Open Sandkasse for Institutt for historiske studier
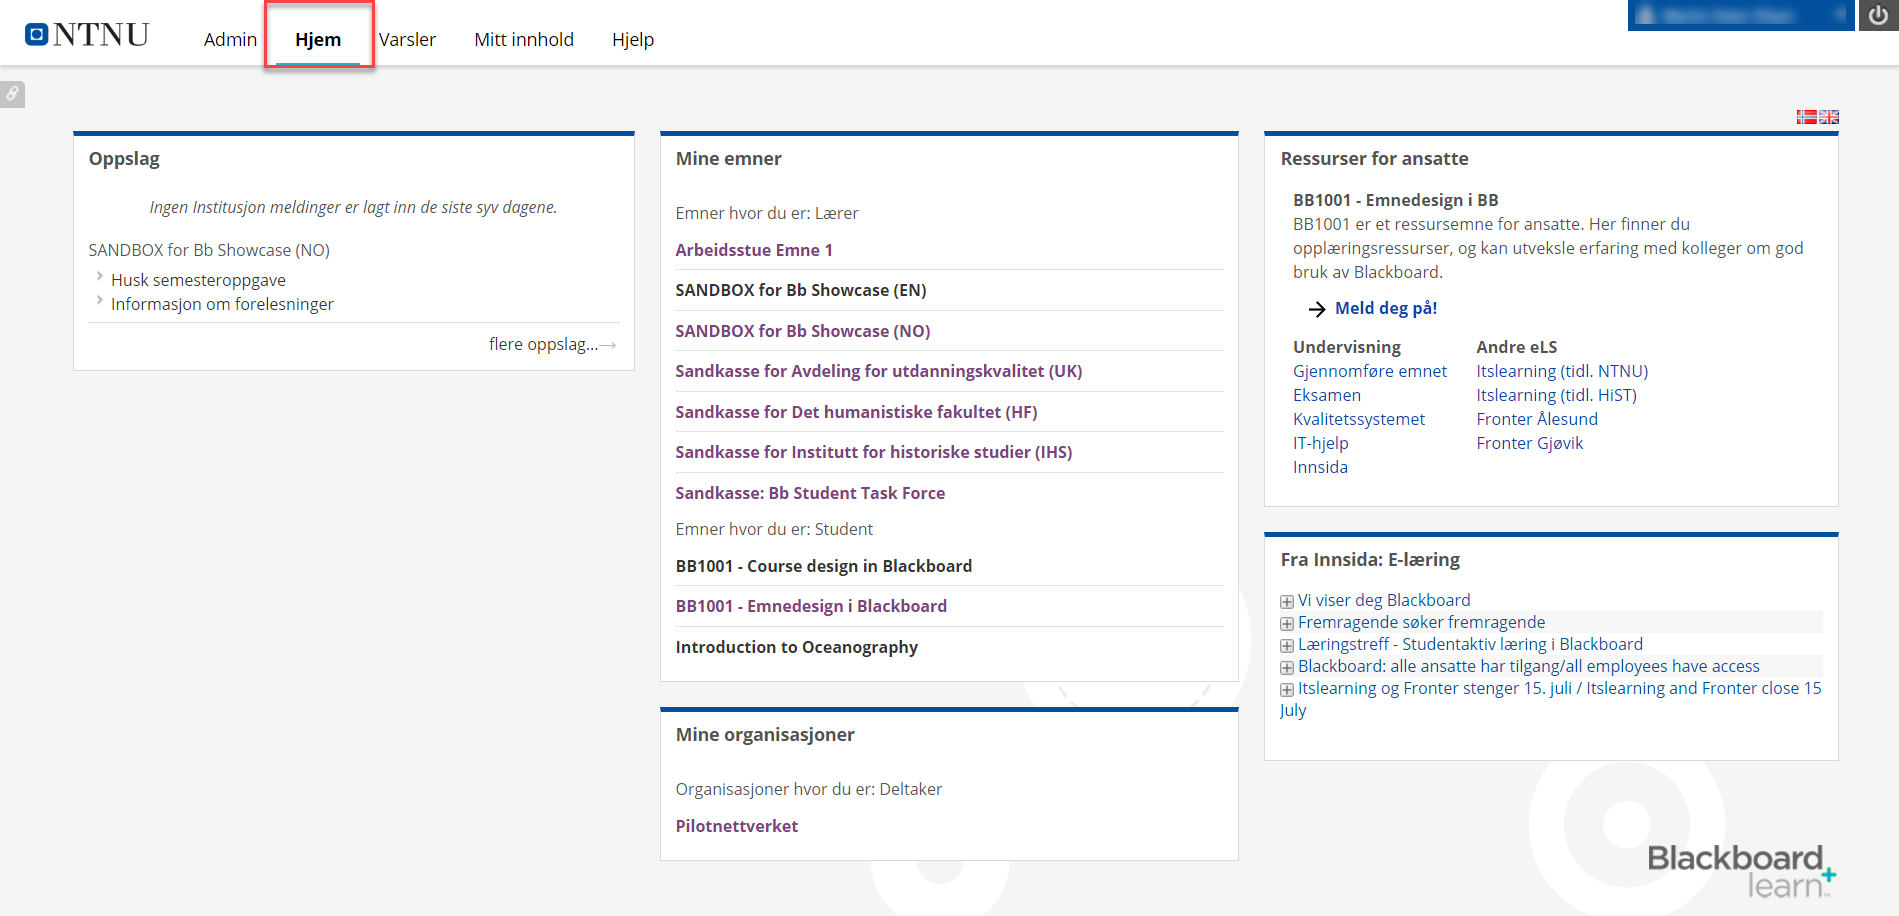The width and height of the screenshot is (1899, 916). pos(874,452)
